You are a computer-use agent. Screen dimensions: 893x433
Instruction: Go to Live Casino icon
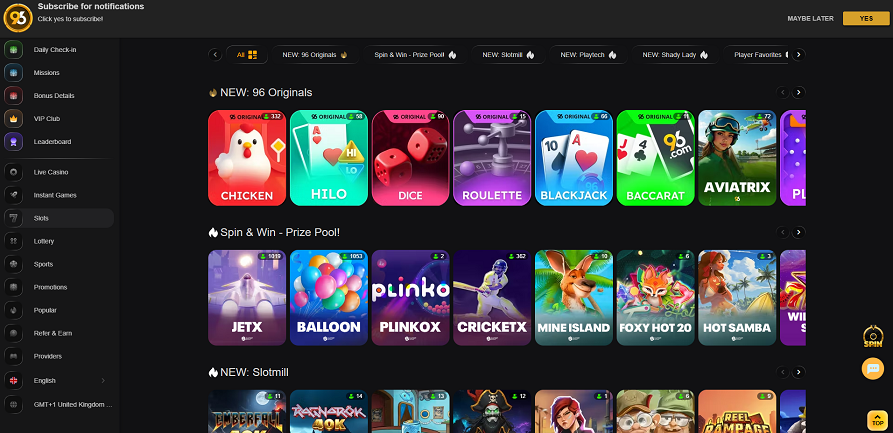pos(13,172)
